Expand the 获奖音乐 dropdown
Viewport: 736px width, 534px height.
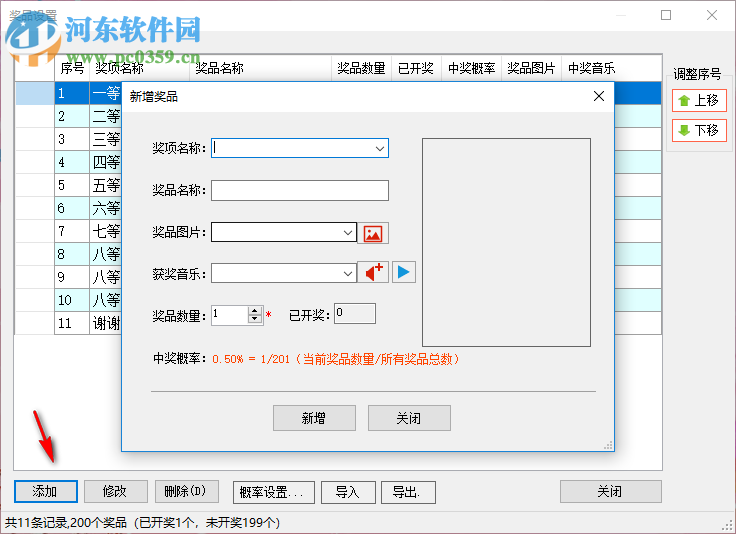point(348,274)
